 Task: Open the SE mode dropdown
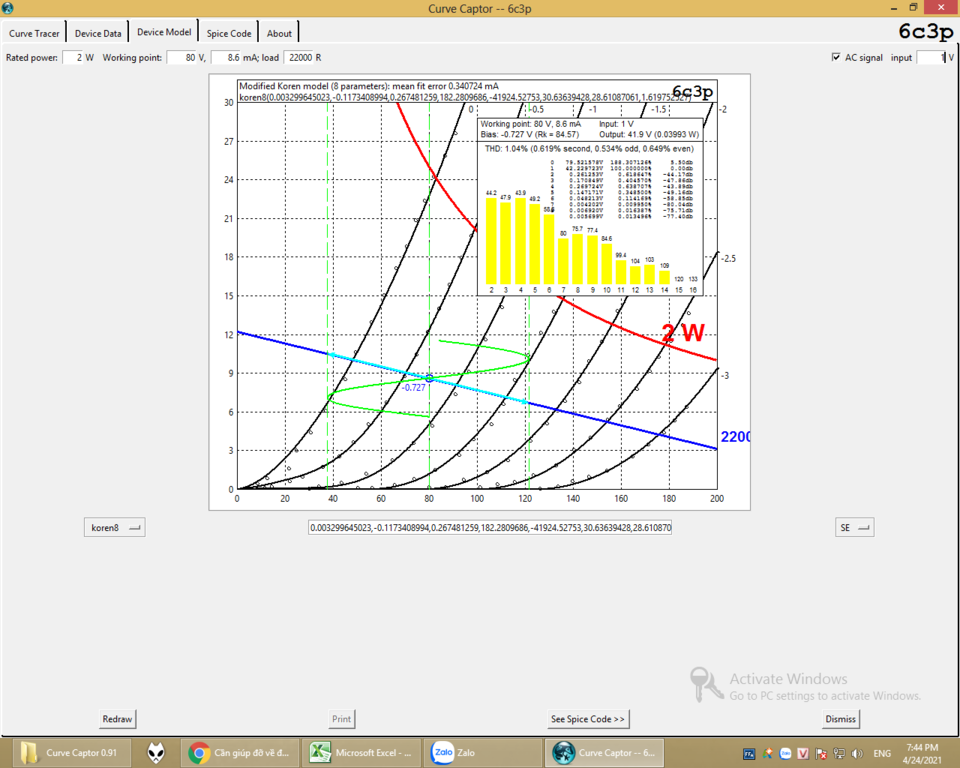tap(855, 527)
